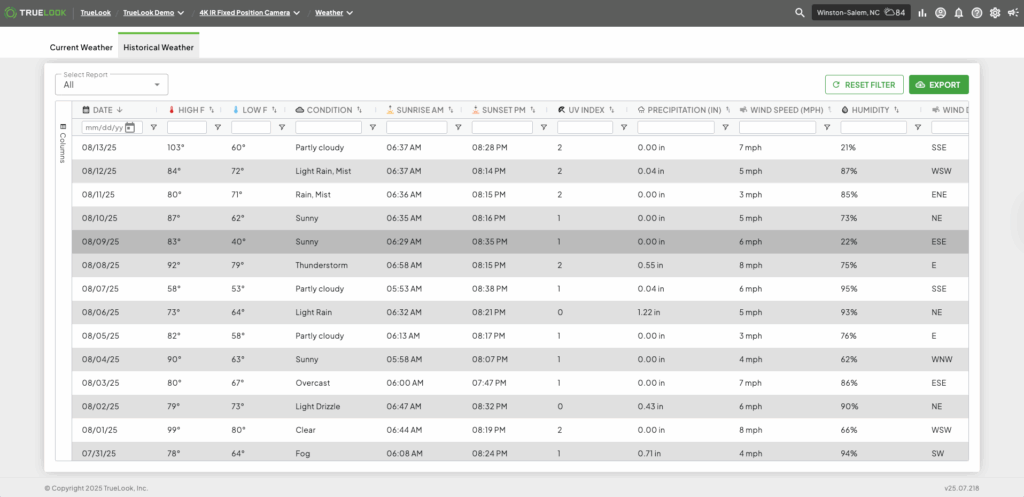The image size is (1024, 497).
Task: Click the Thunderstorm condition cell
Action: 321,265
